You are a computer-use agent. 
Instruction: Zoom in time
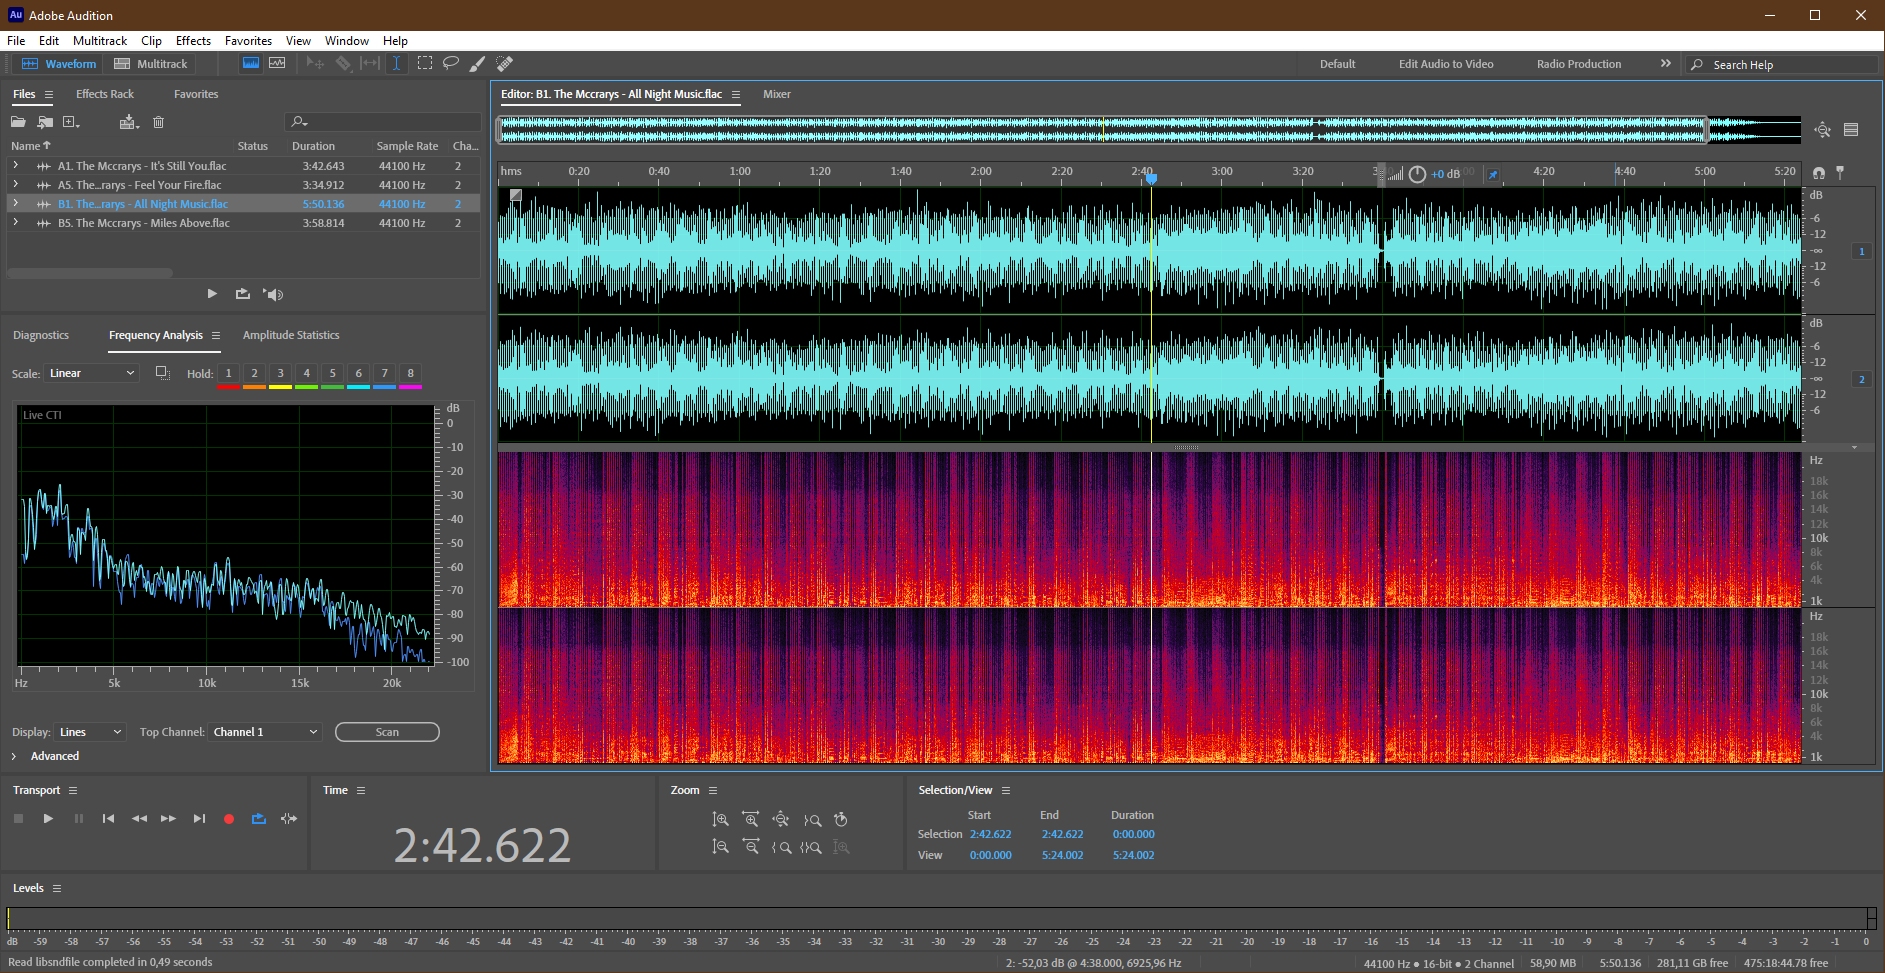point(751,820)
